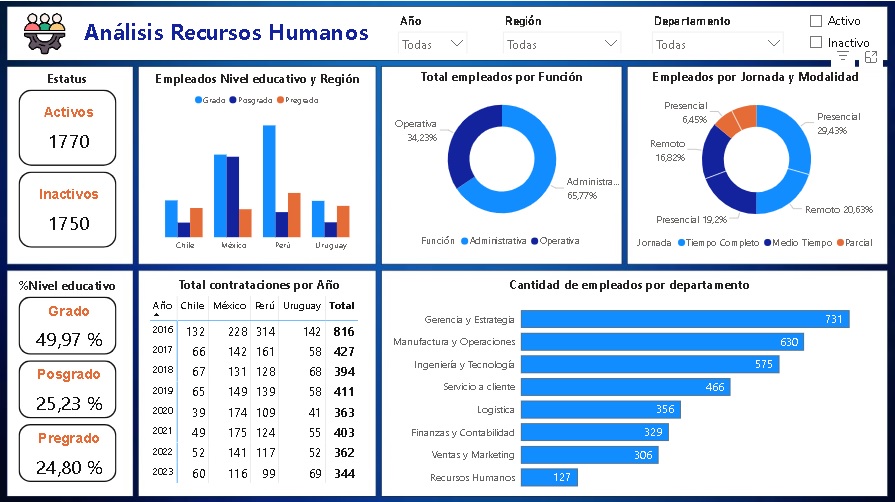Click the Posgrado legend marker

point(232,100)
